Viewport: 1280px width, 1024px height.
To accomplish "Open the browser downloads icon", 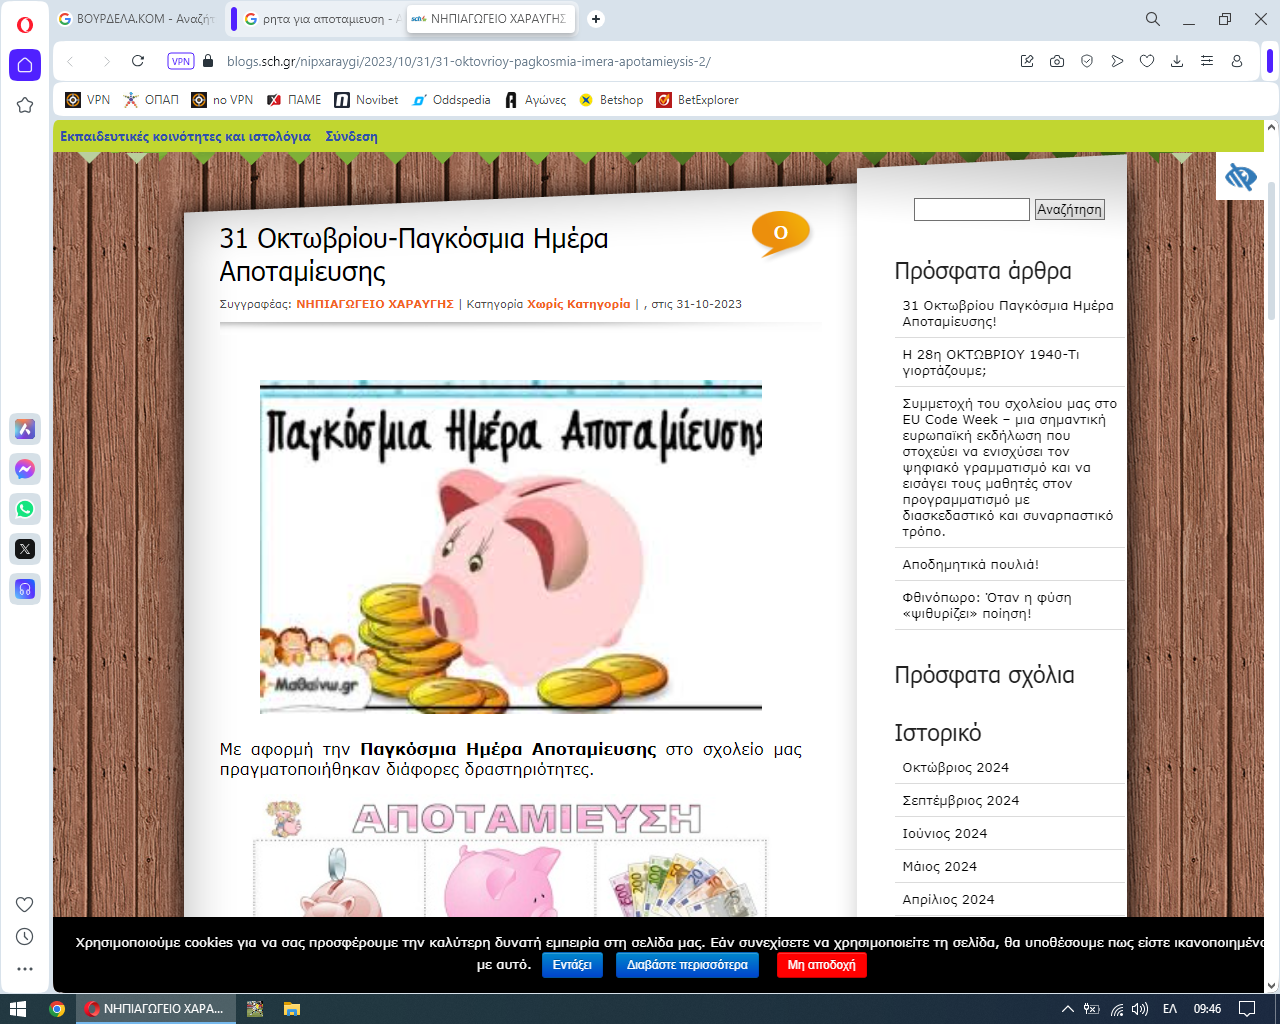I will click(1177, 61).
